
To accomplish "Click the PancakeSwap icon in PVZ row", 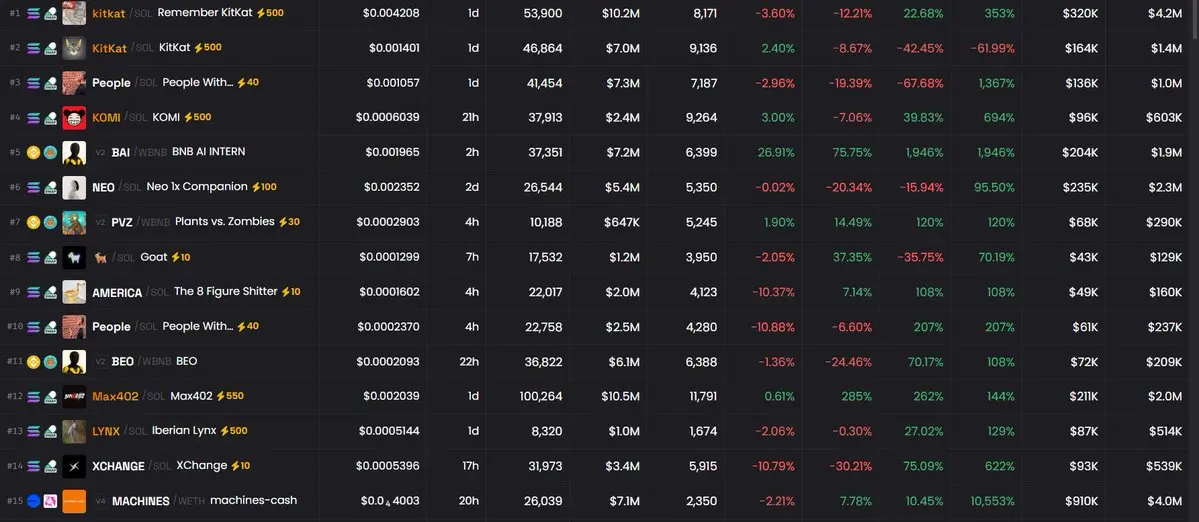I will pos(49,222).
